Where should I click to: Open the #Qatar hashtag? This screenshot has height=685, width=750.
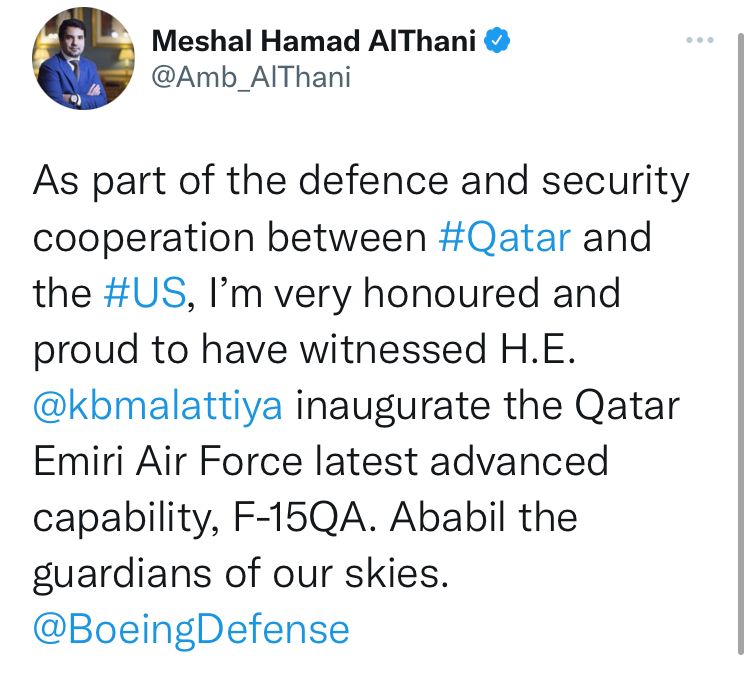pyautogui.click(x=505, y=238)
